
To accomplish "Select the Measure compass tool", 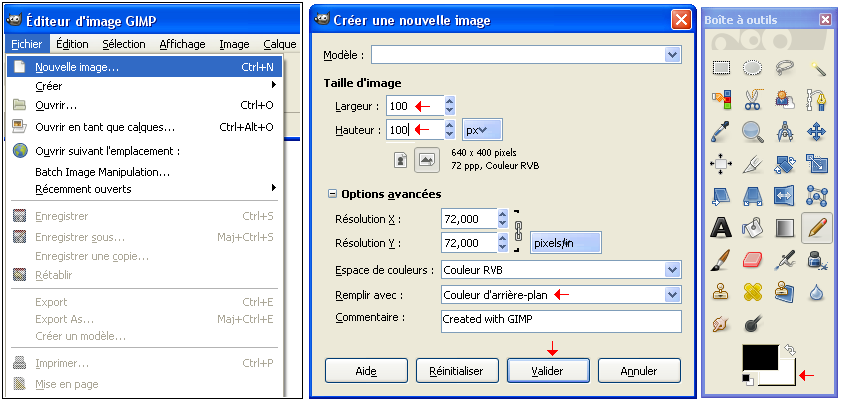I will coord(785,132).
